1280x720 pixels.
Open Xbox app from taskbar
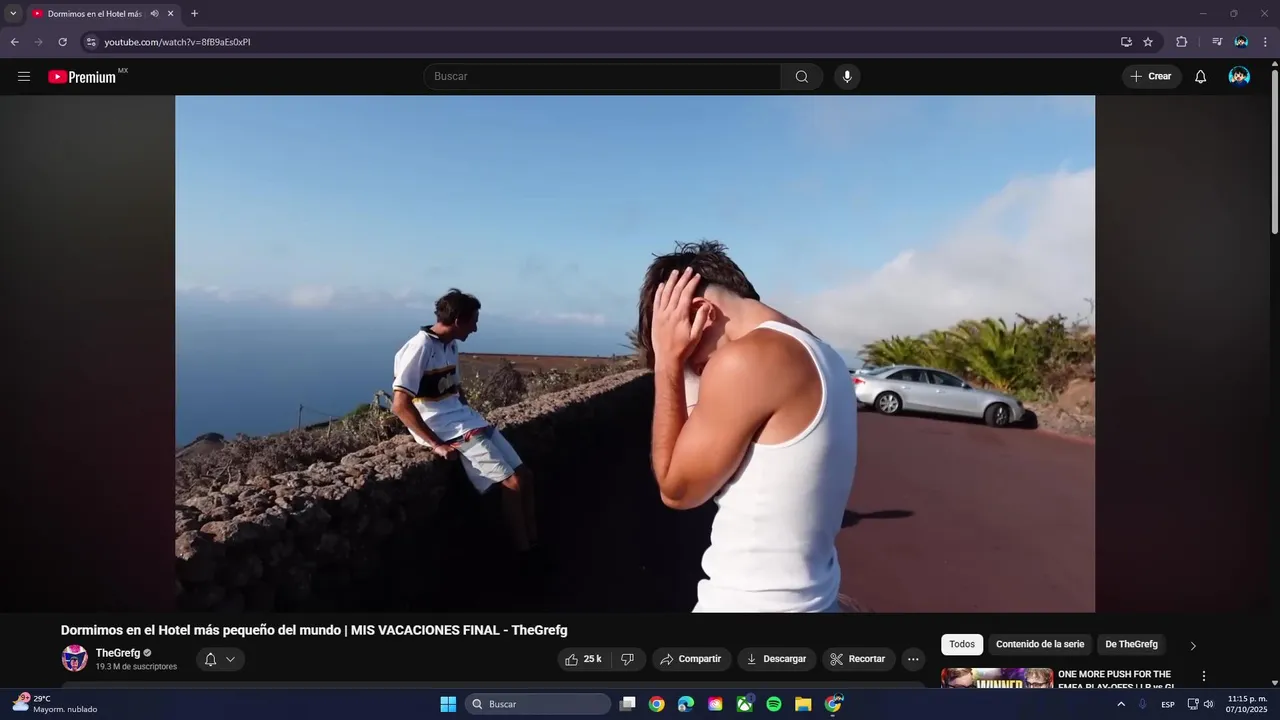click(745, 704)
